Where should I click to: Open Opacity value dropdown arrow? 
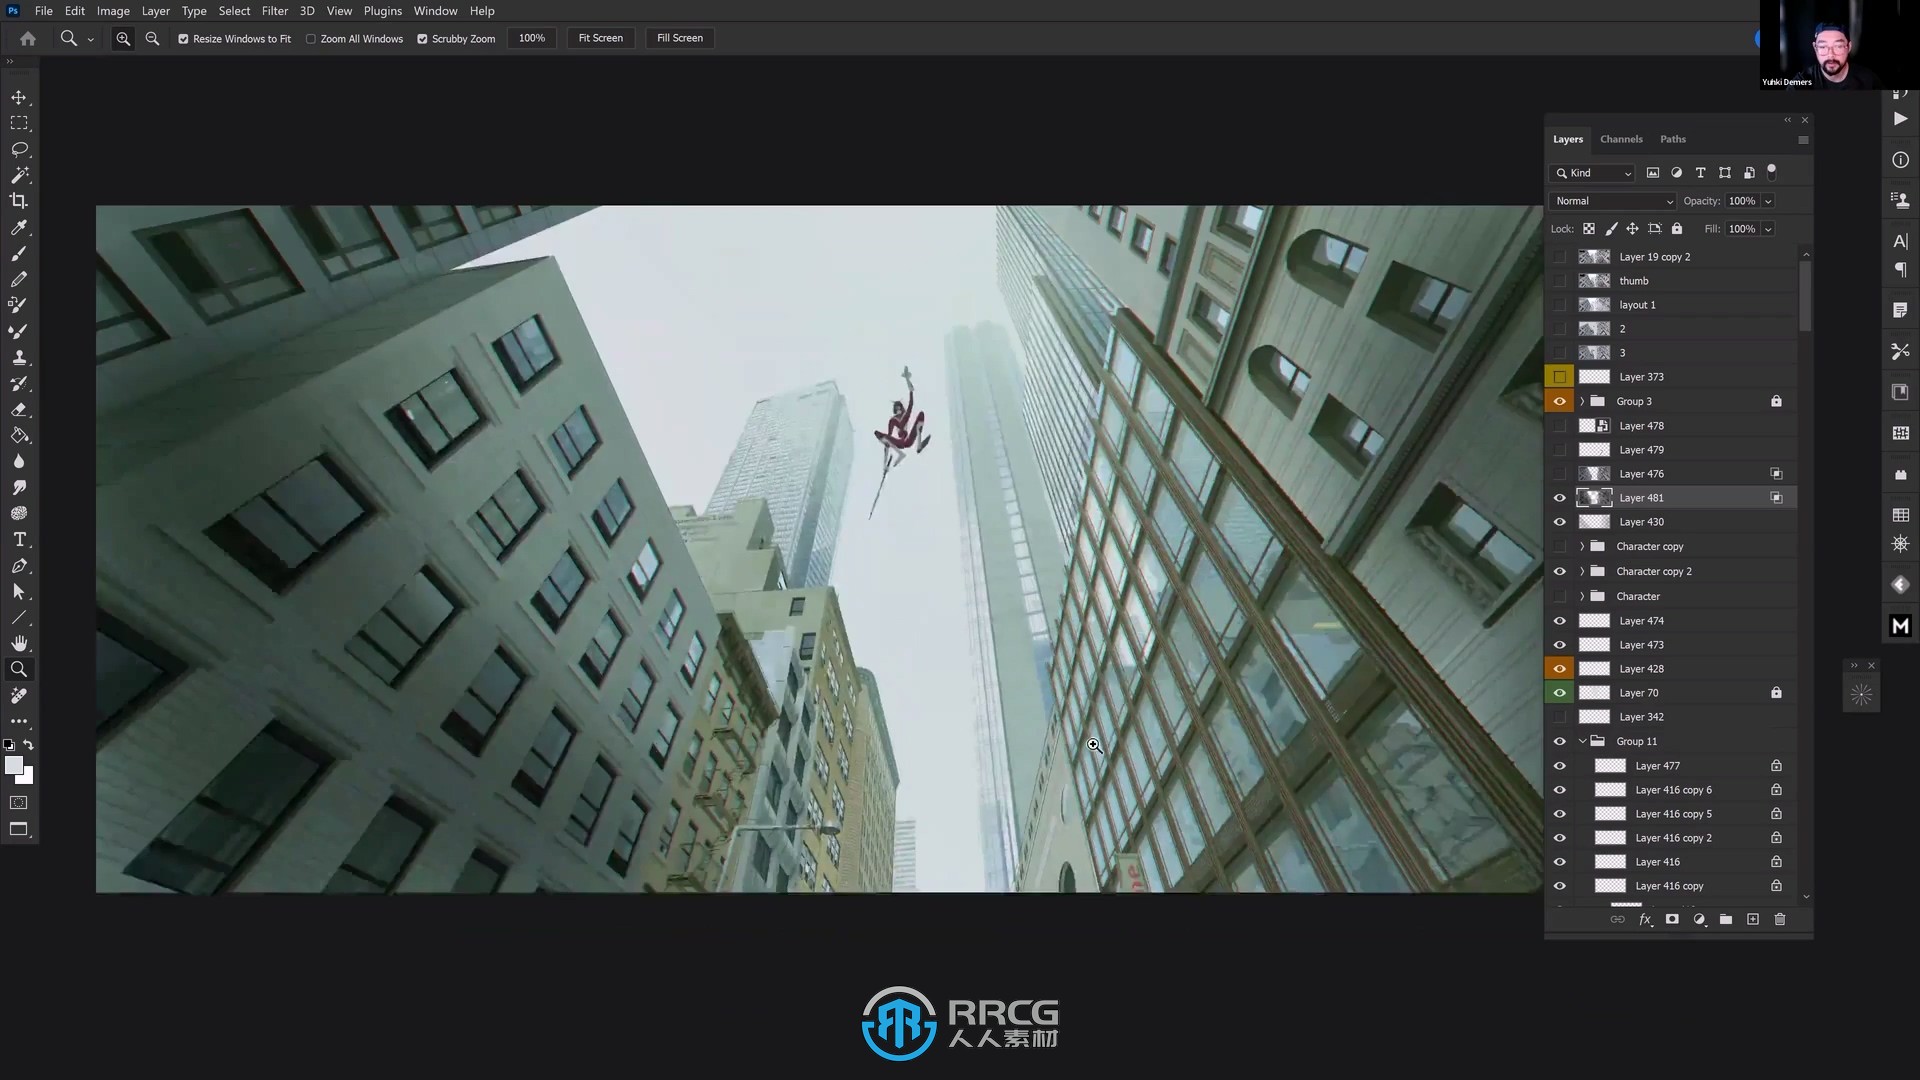point(1768,201)
